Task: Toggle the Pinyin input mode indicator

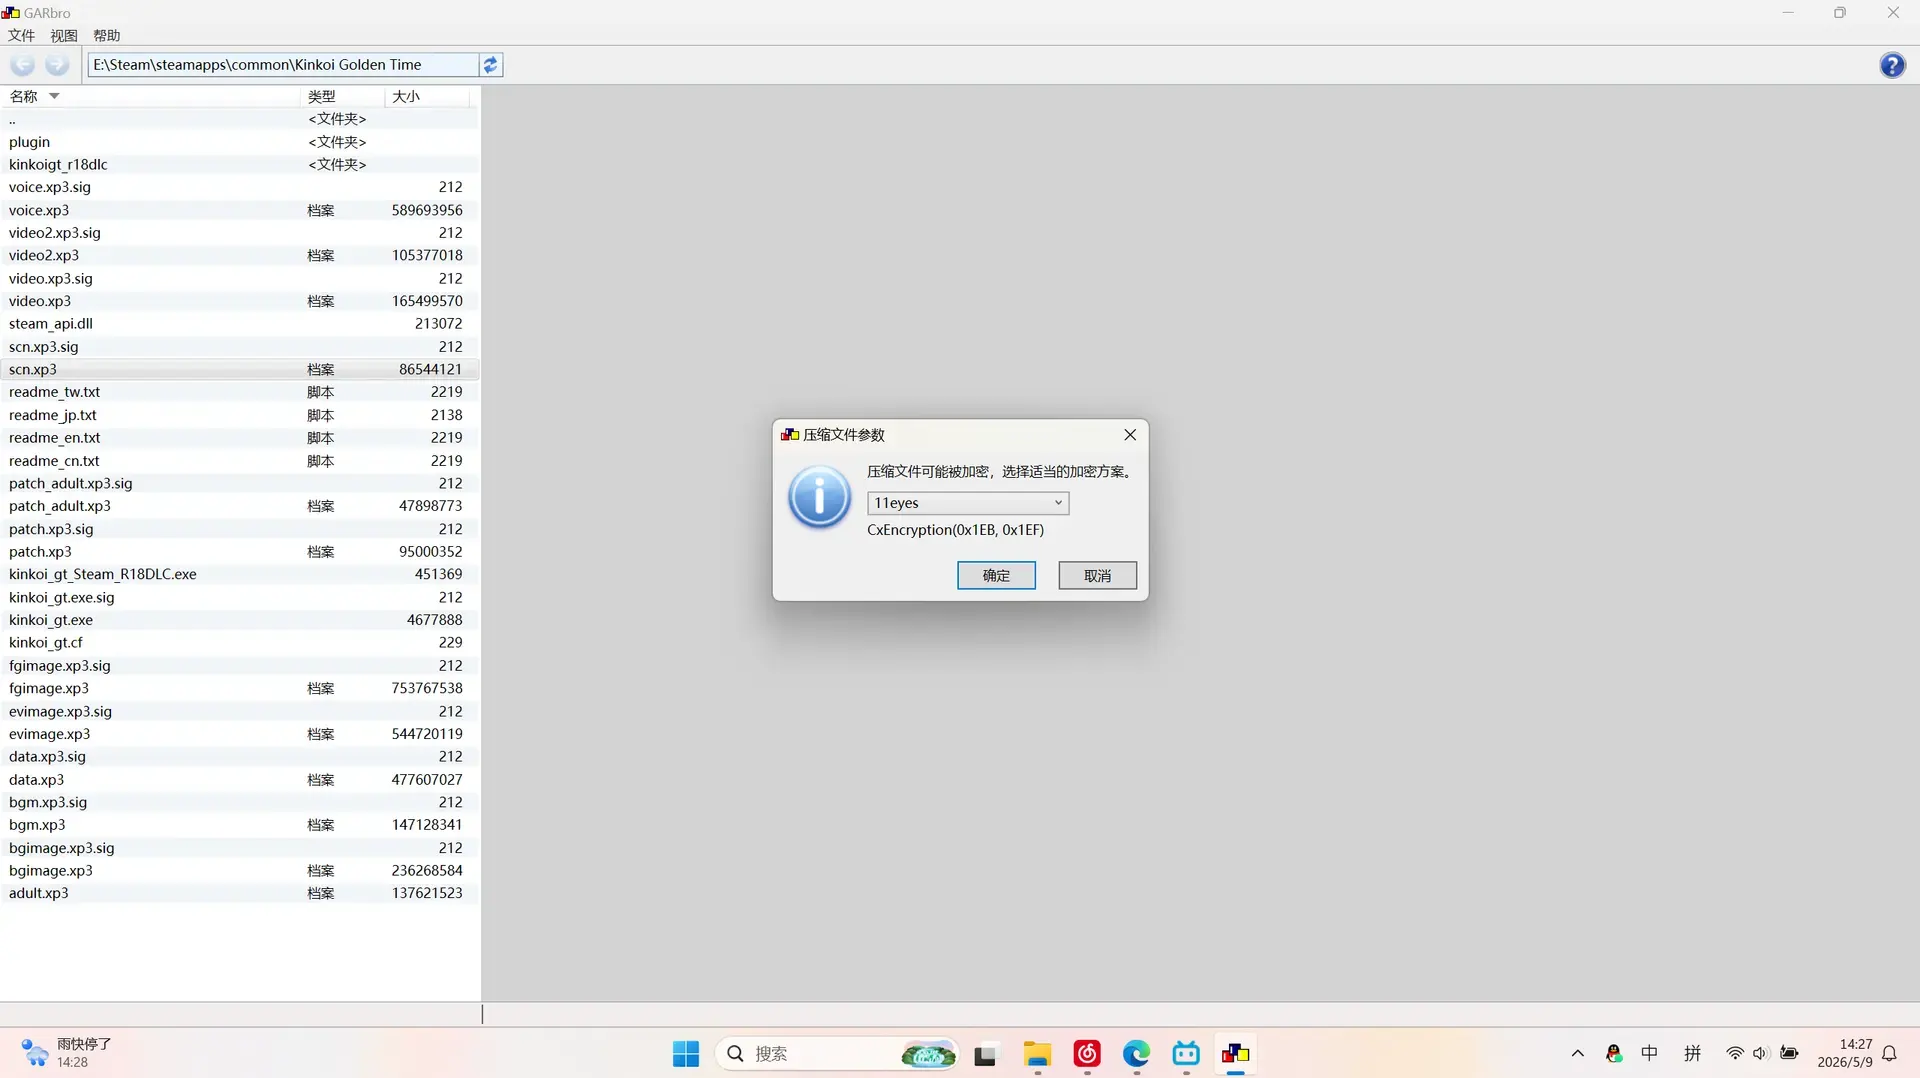Action: pos(1692,1054)
